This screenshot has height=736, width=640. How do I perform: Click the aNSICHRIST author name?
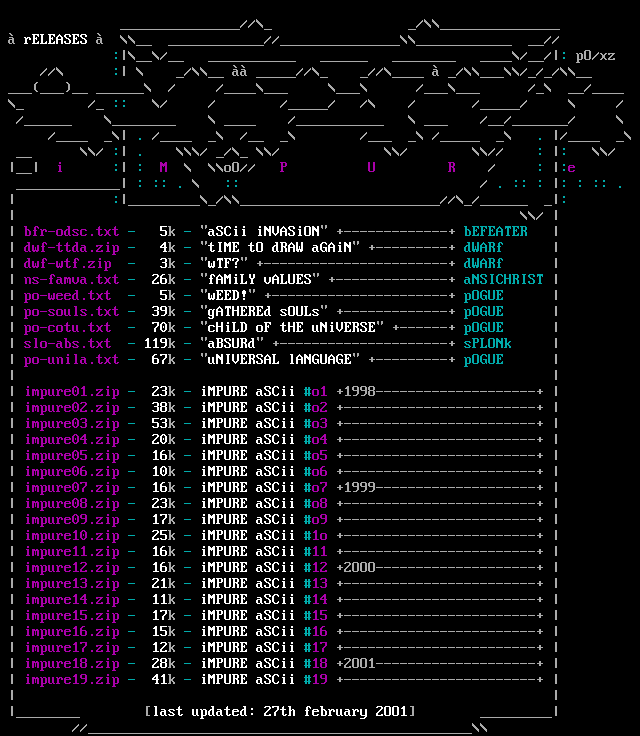(503, 279)
